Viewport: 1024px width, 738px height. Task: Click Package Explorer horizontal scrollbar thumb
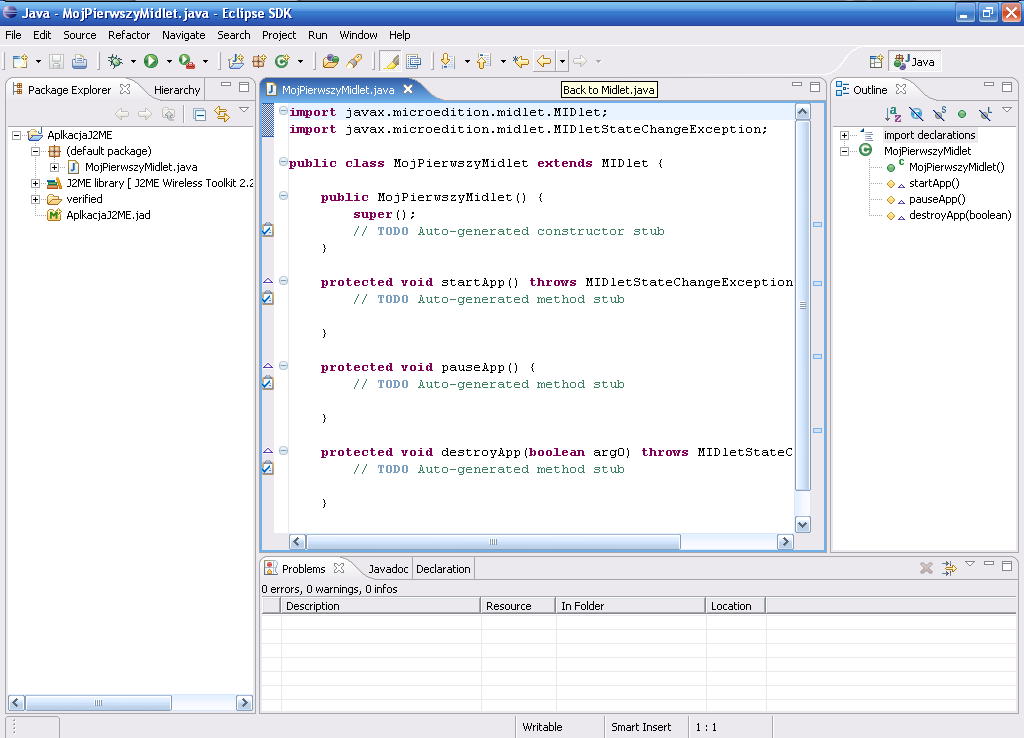pyautogui.click(x=98, y=703)
